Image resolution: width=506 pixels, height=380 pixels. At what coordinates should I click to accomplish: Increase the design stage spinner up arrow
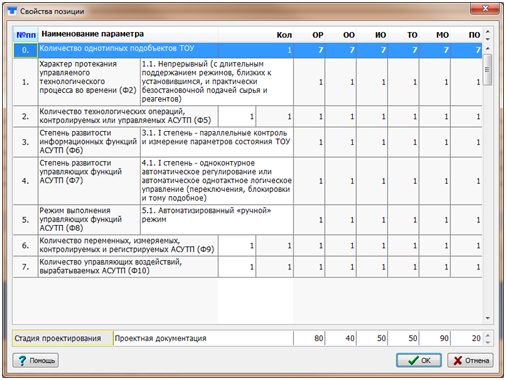(x=488, y=335)
